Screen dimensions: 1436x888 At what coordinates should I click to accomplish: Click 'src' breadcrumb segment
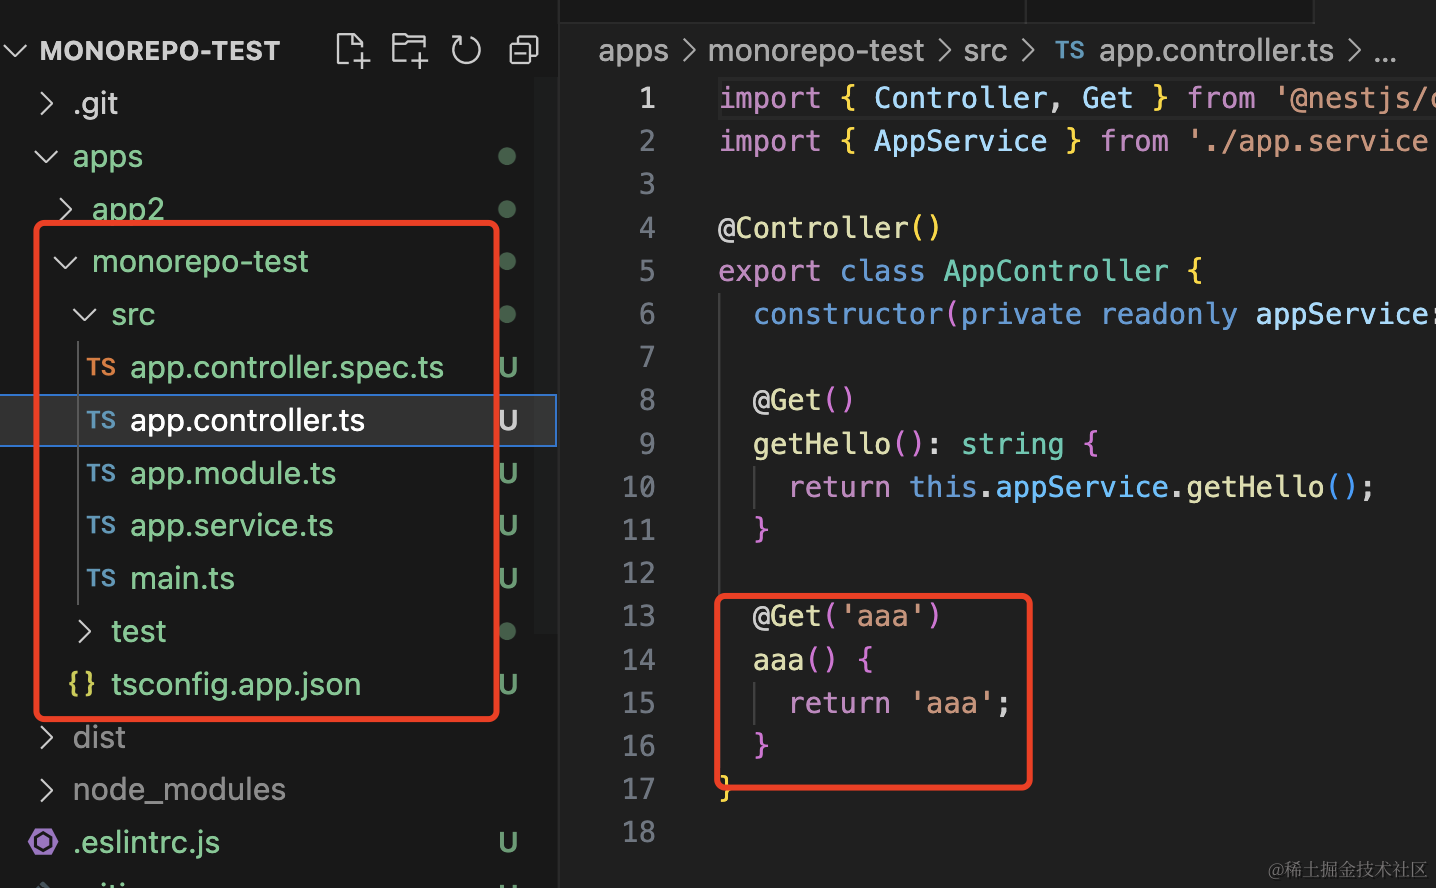[x=985, y=51]
